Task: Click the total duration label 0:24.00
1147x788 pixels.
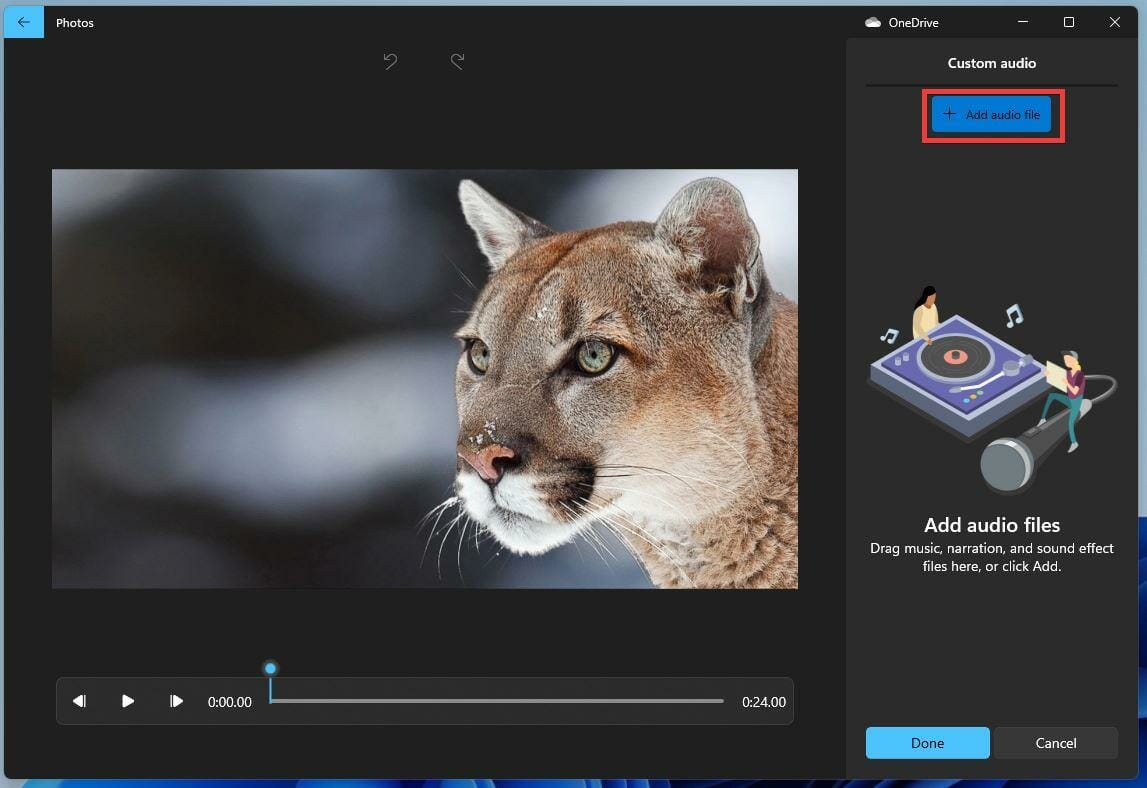Action: click(x=763, y=702)
